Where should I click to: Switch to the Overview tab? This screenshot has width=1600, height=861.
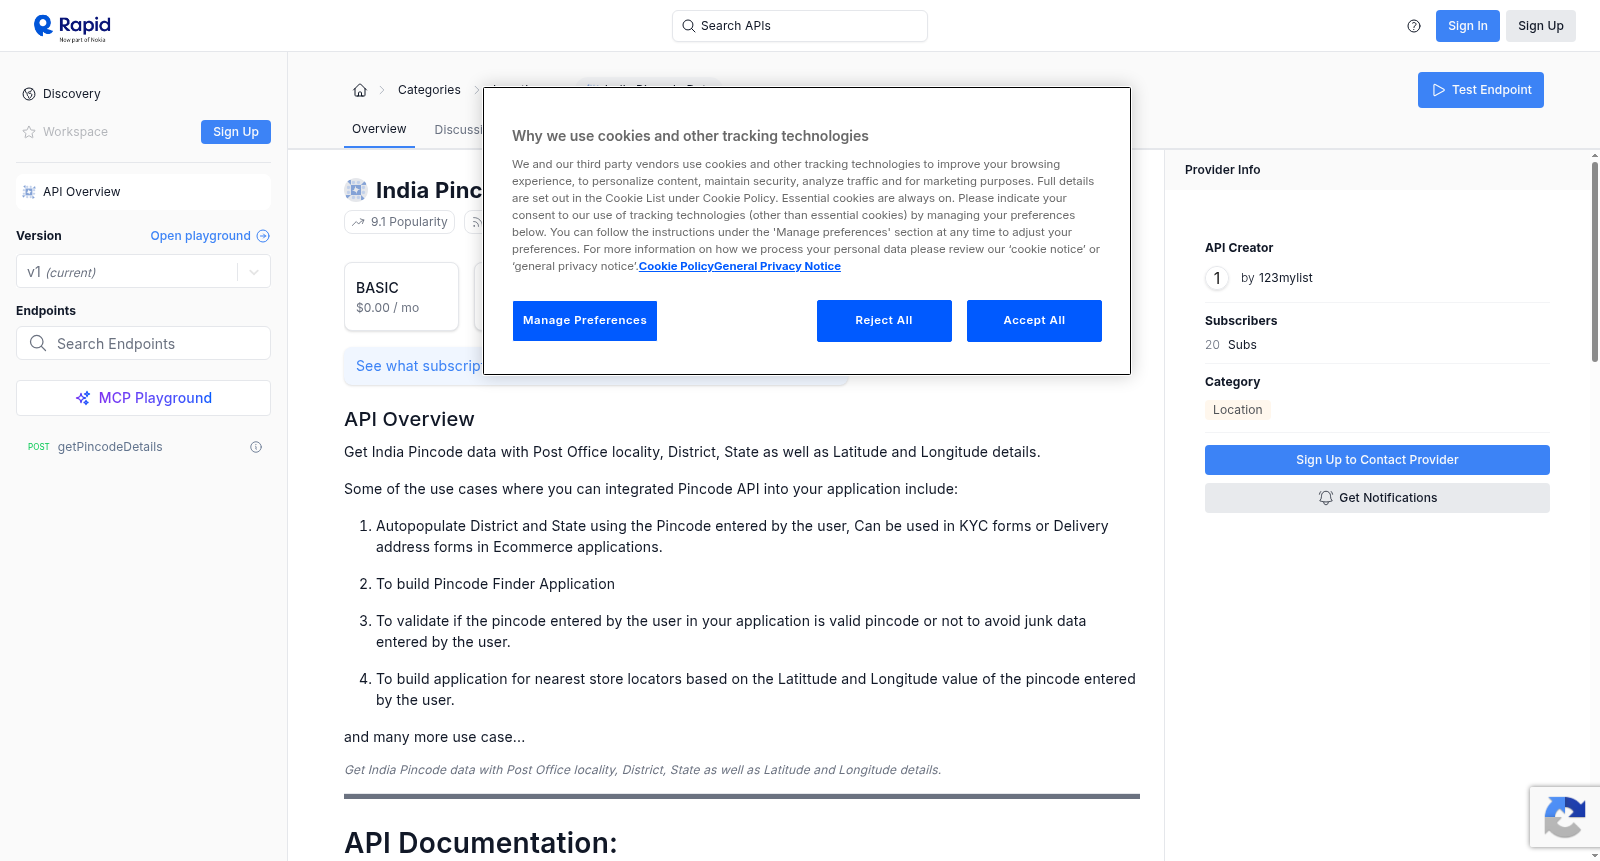[379, 129]
